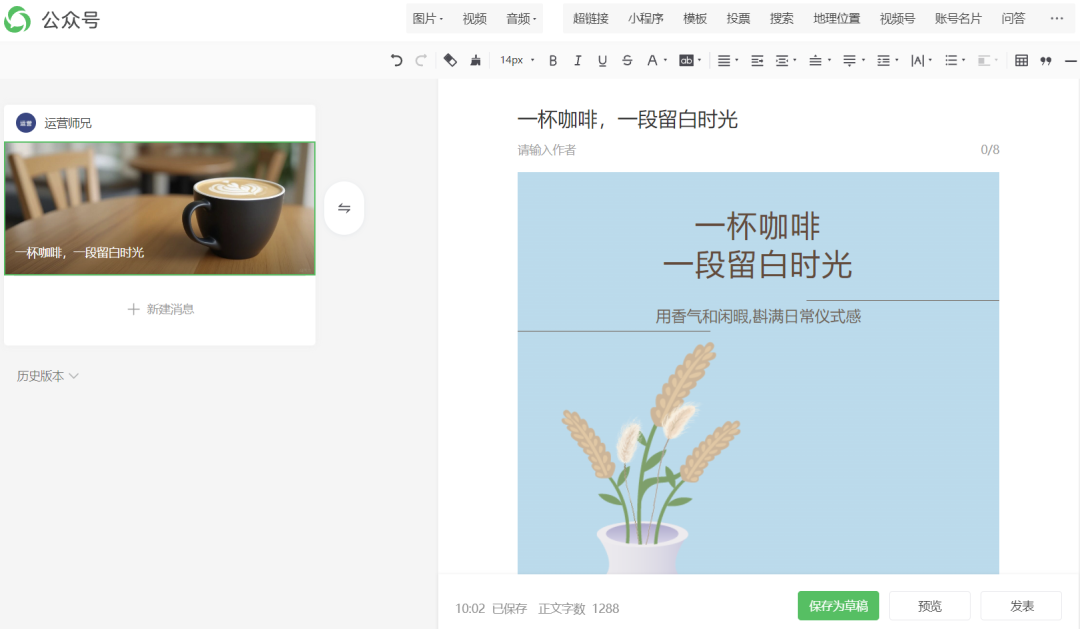Toggle bold formatting
The width and height of the screenshot is (1080, 629).
pyautogui.click(x=553, y=60)
